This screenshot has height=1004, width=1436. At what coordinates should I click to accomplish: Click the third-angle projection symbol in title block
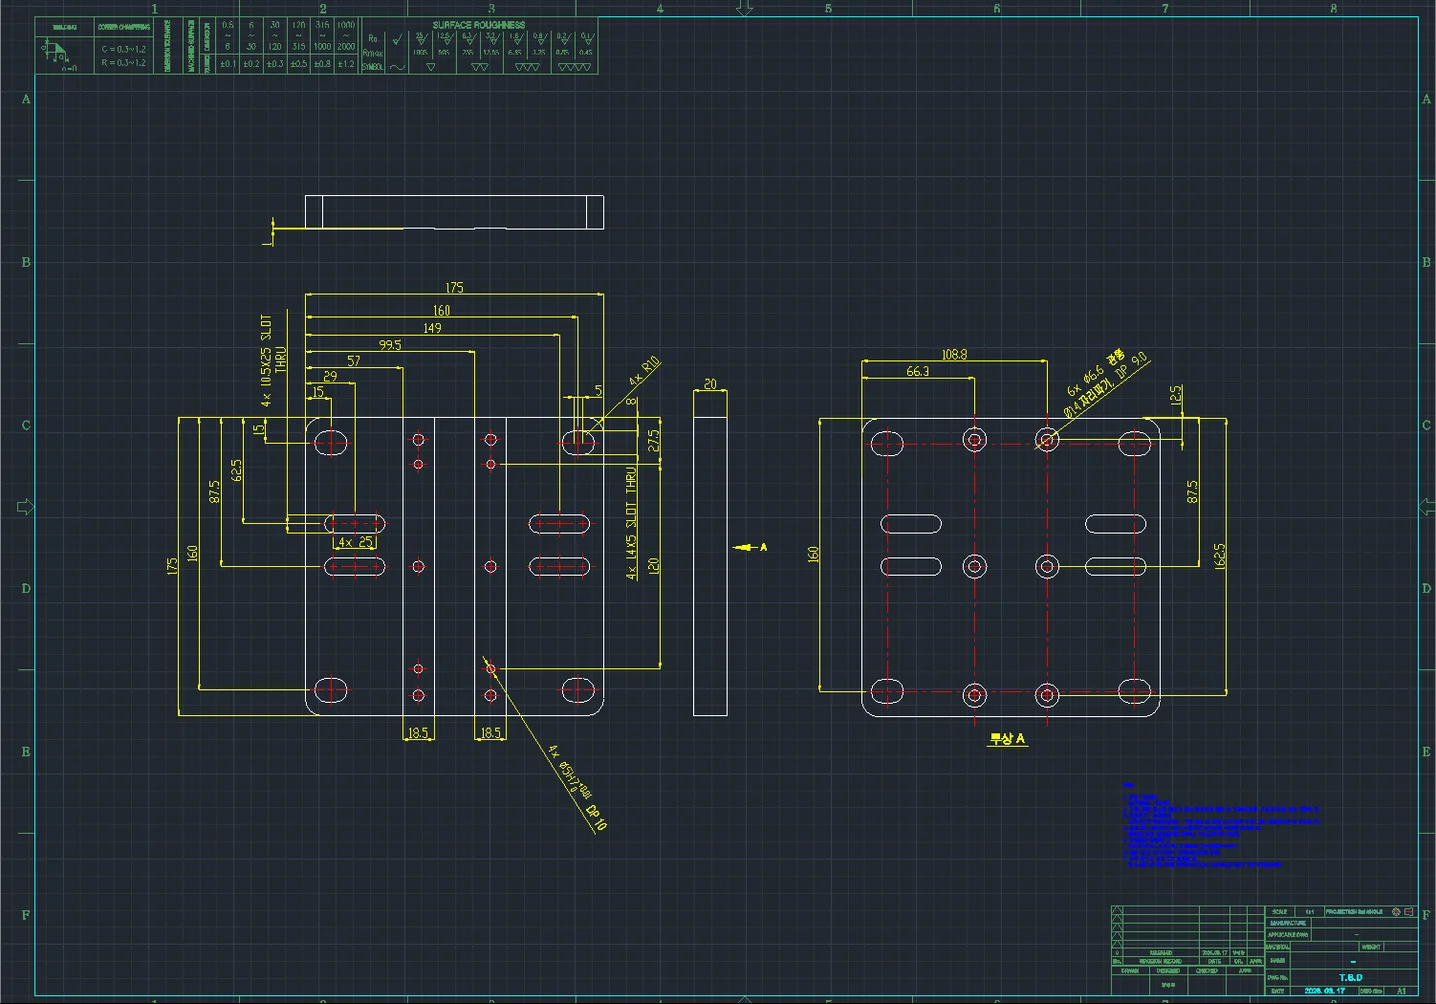[x=1402, y=912]
